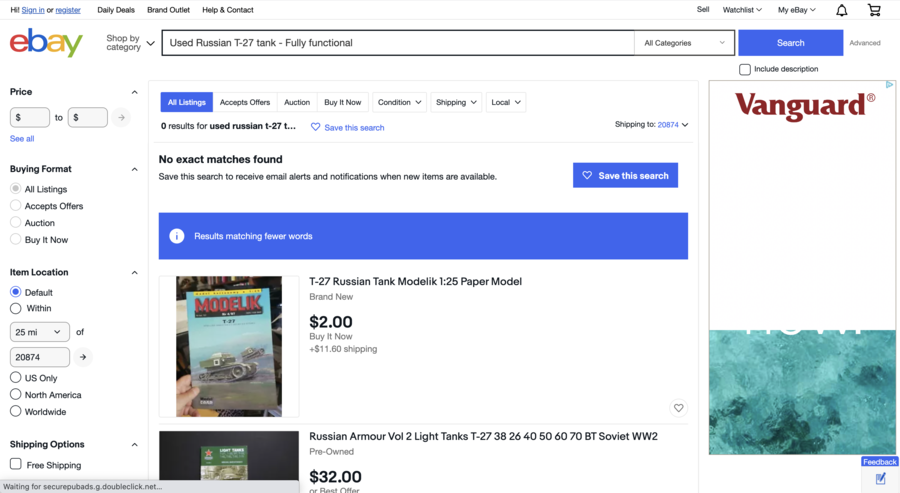The height and width of the screenshot is (493, 900).
Task: Switch to the All Listings tab
Action: [187, 102]
